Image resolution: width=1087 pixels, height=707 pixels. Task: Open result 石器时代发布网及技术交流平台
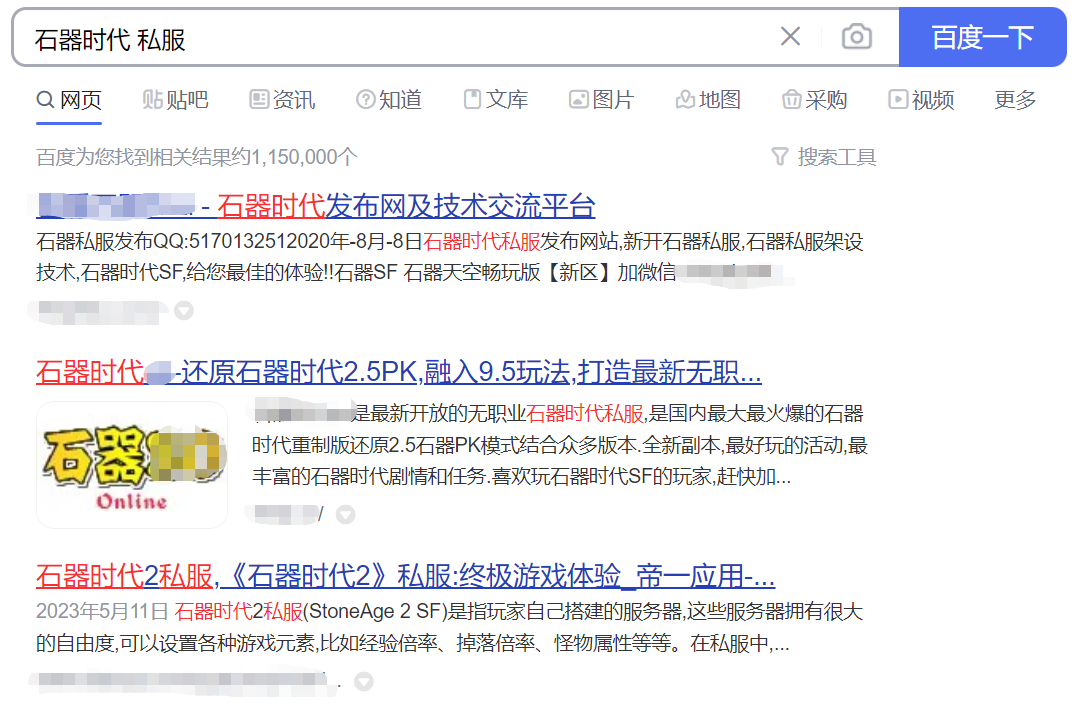(317, 206)
